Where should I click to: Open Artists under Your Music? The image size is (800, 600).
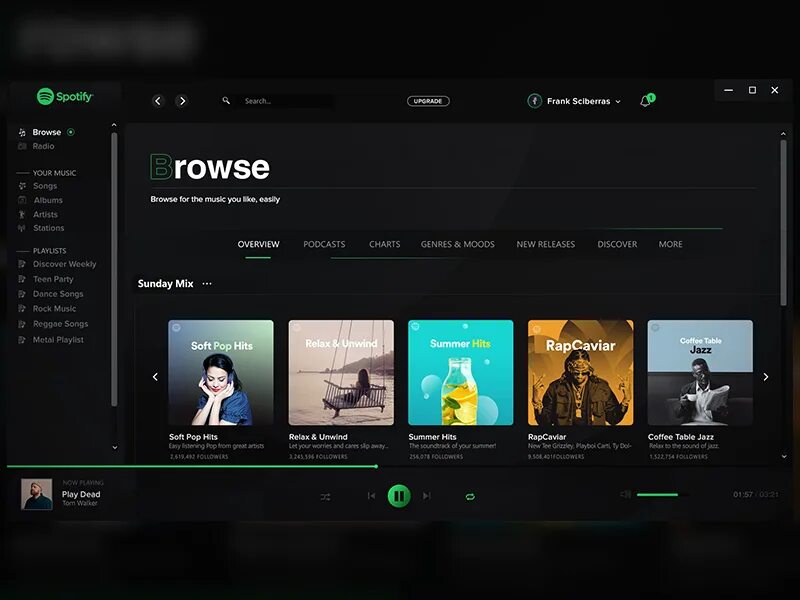pyautogui.click(x=45, y=214)
